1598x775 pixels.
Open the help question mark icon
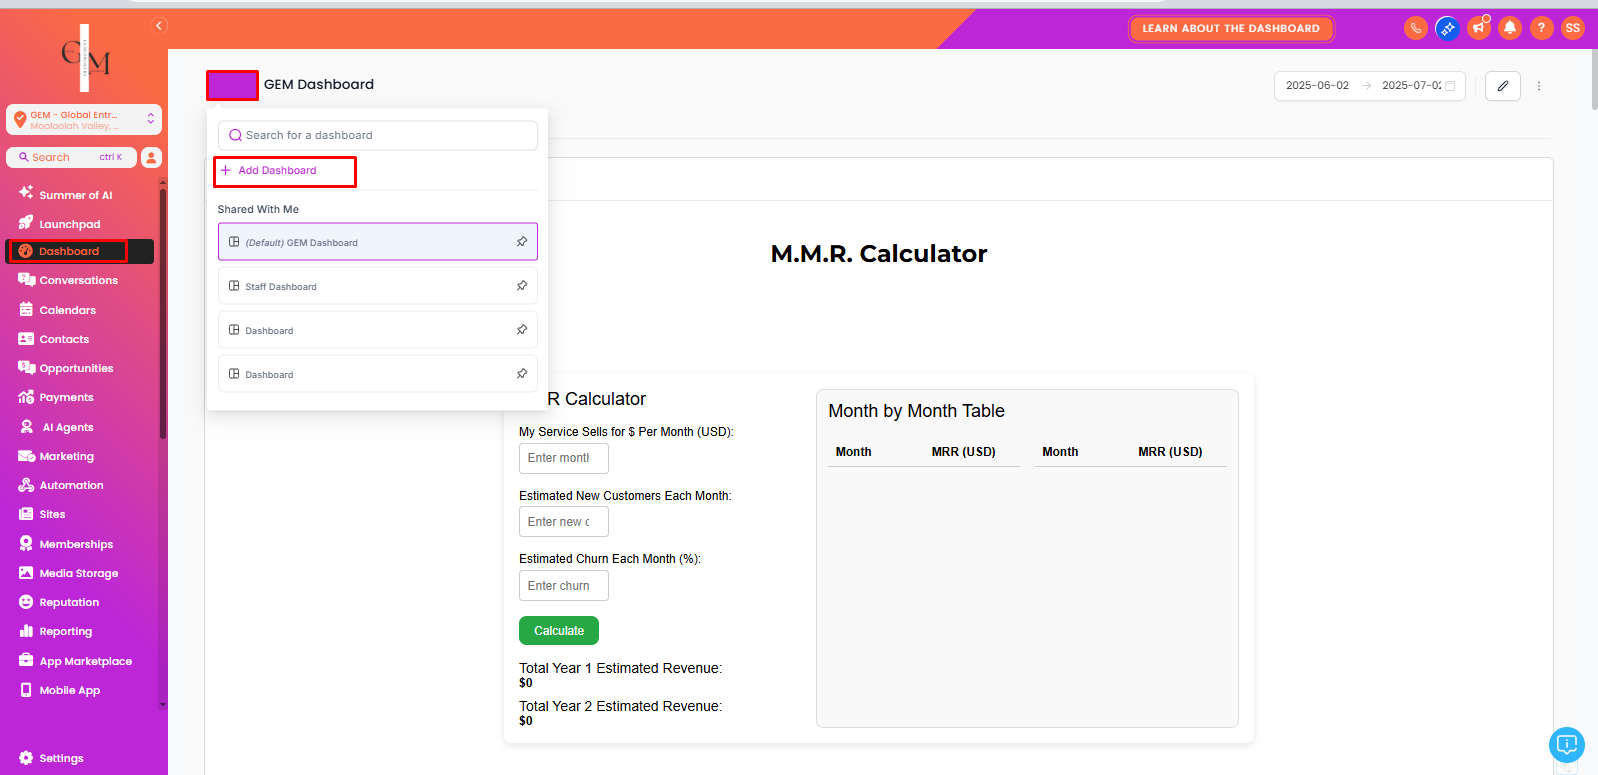pos(1542,28)
